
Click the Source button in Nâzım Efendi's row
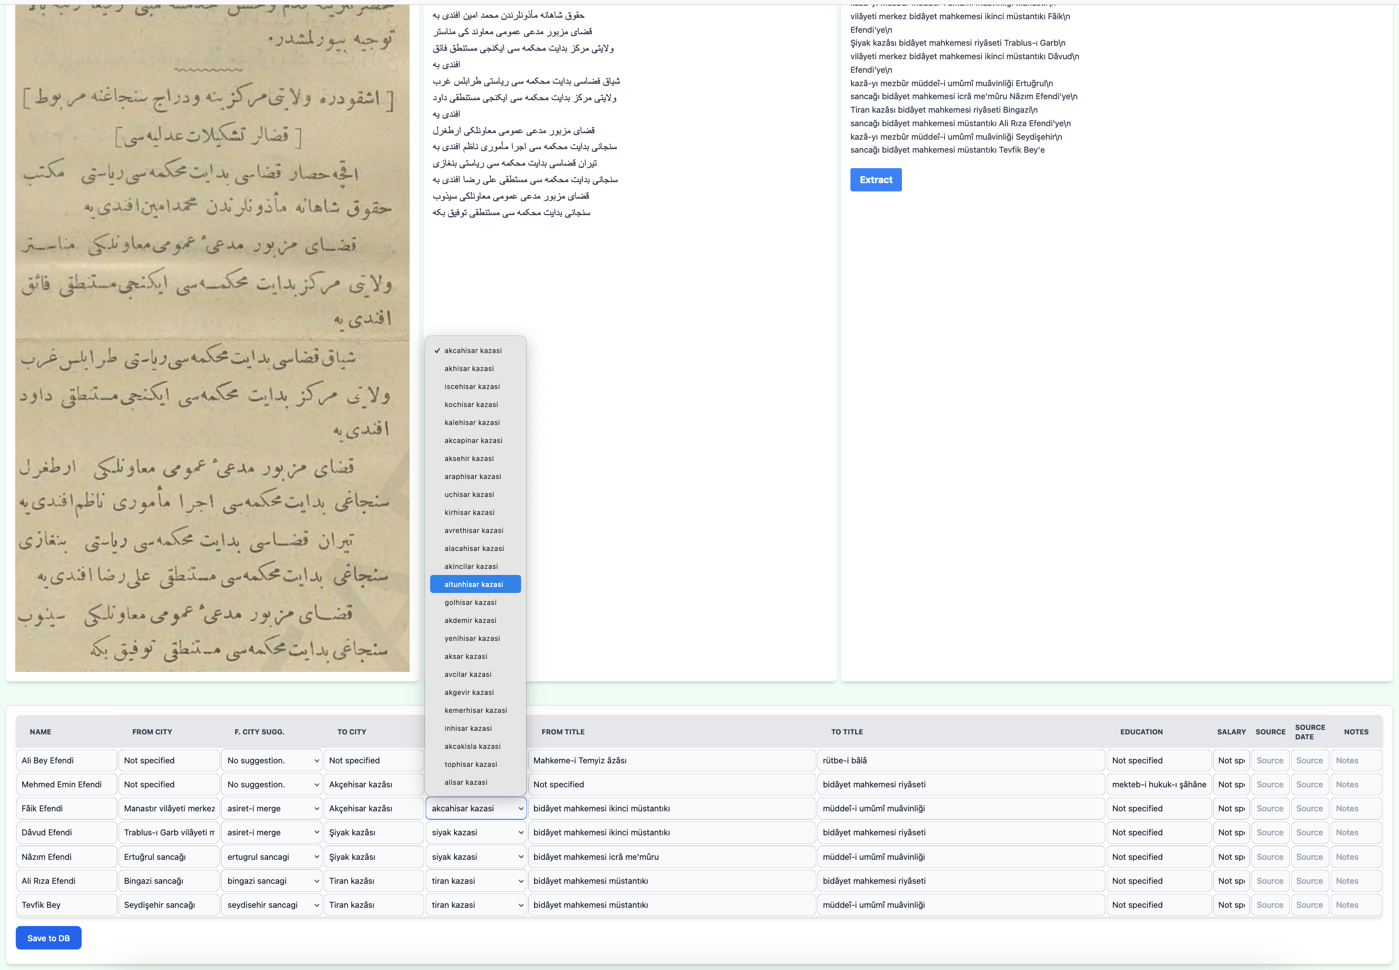point(1269,856)
